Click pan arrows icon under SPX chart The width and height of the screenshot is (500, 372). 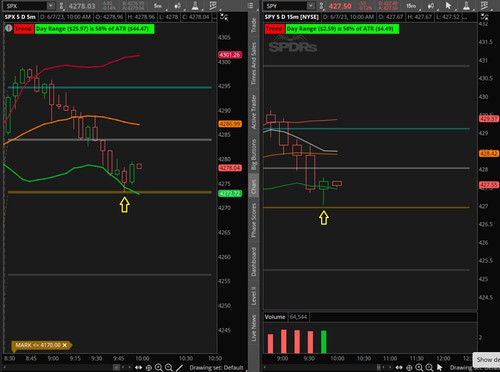point(138,368)
